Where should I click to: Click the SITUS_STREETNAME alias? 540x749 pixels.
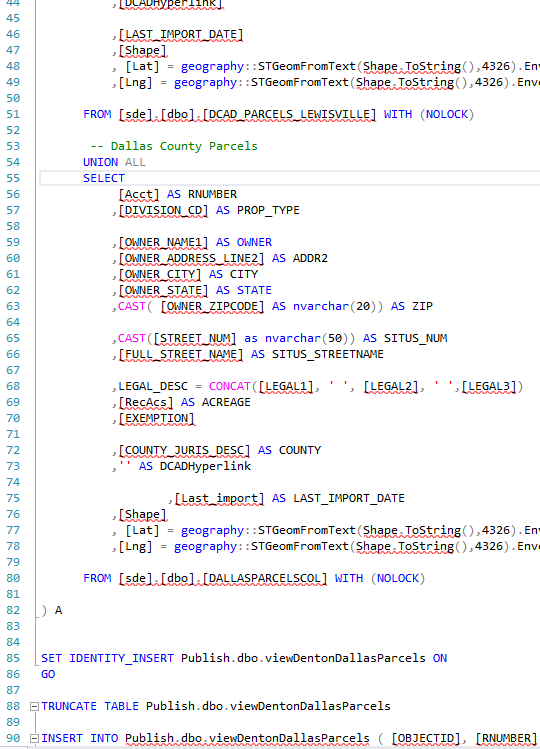coord(328,354)
